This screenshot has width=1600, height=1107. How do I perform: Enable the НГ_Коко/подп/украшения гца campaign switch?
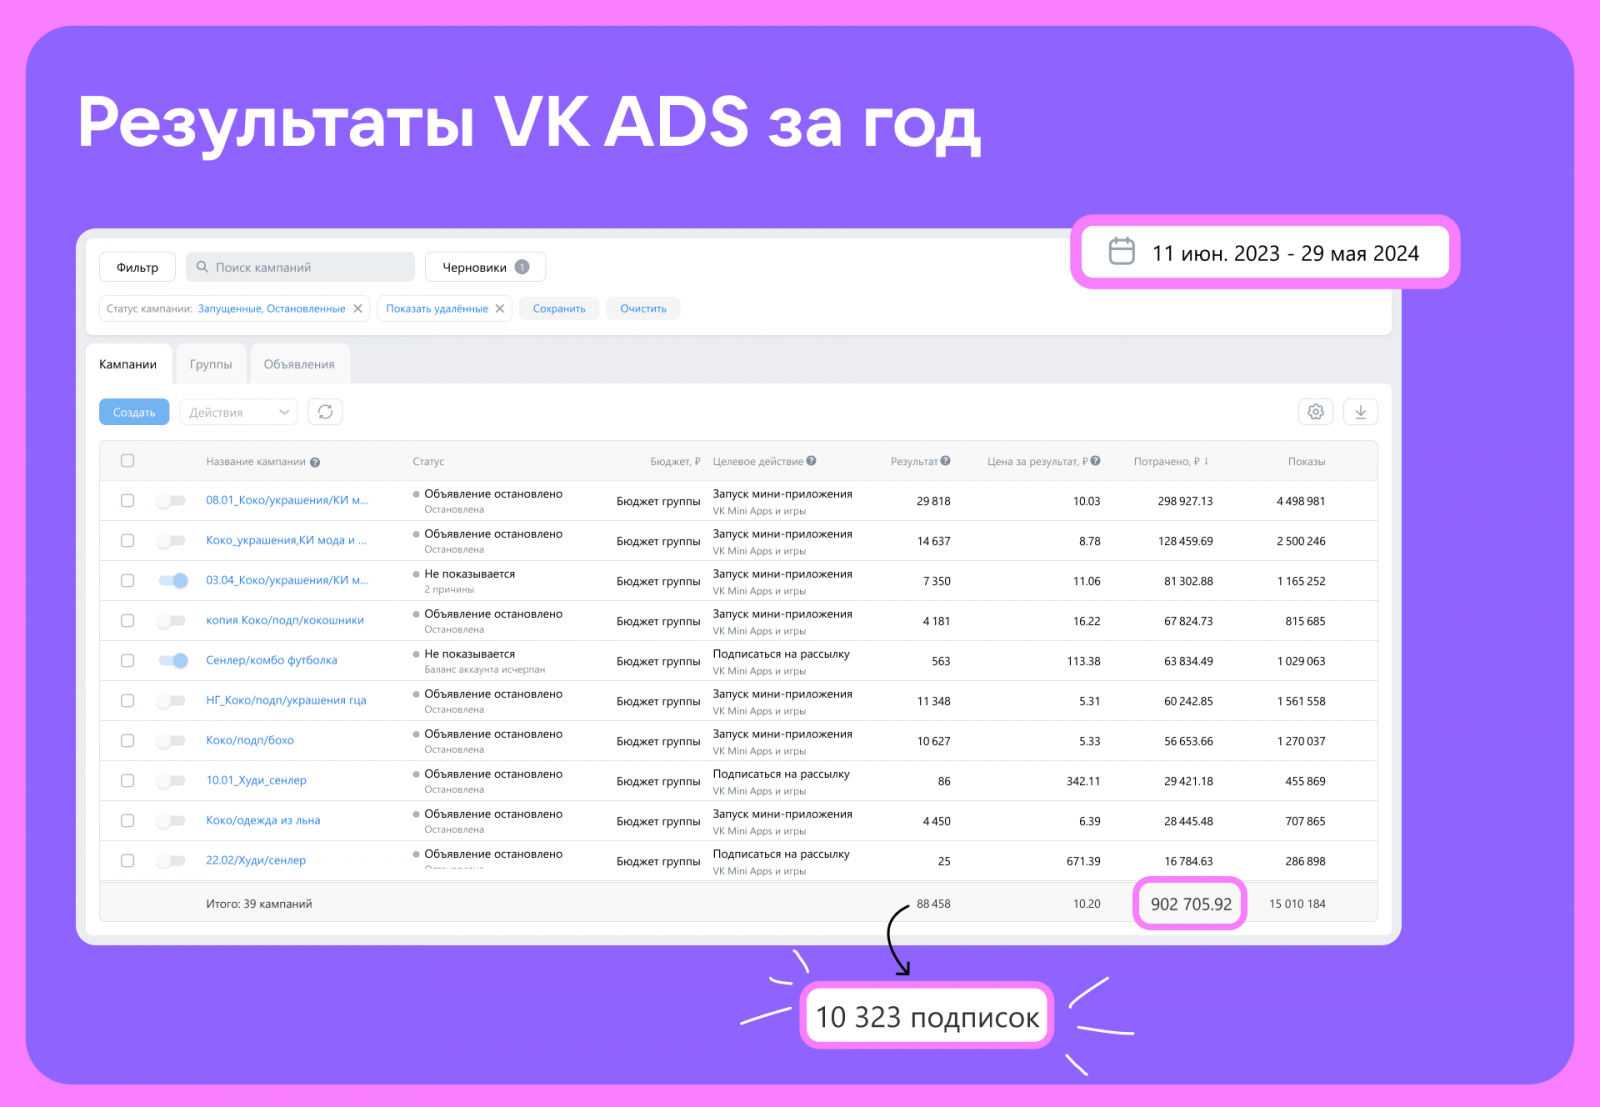tap(171, 700)
